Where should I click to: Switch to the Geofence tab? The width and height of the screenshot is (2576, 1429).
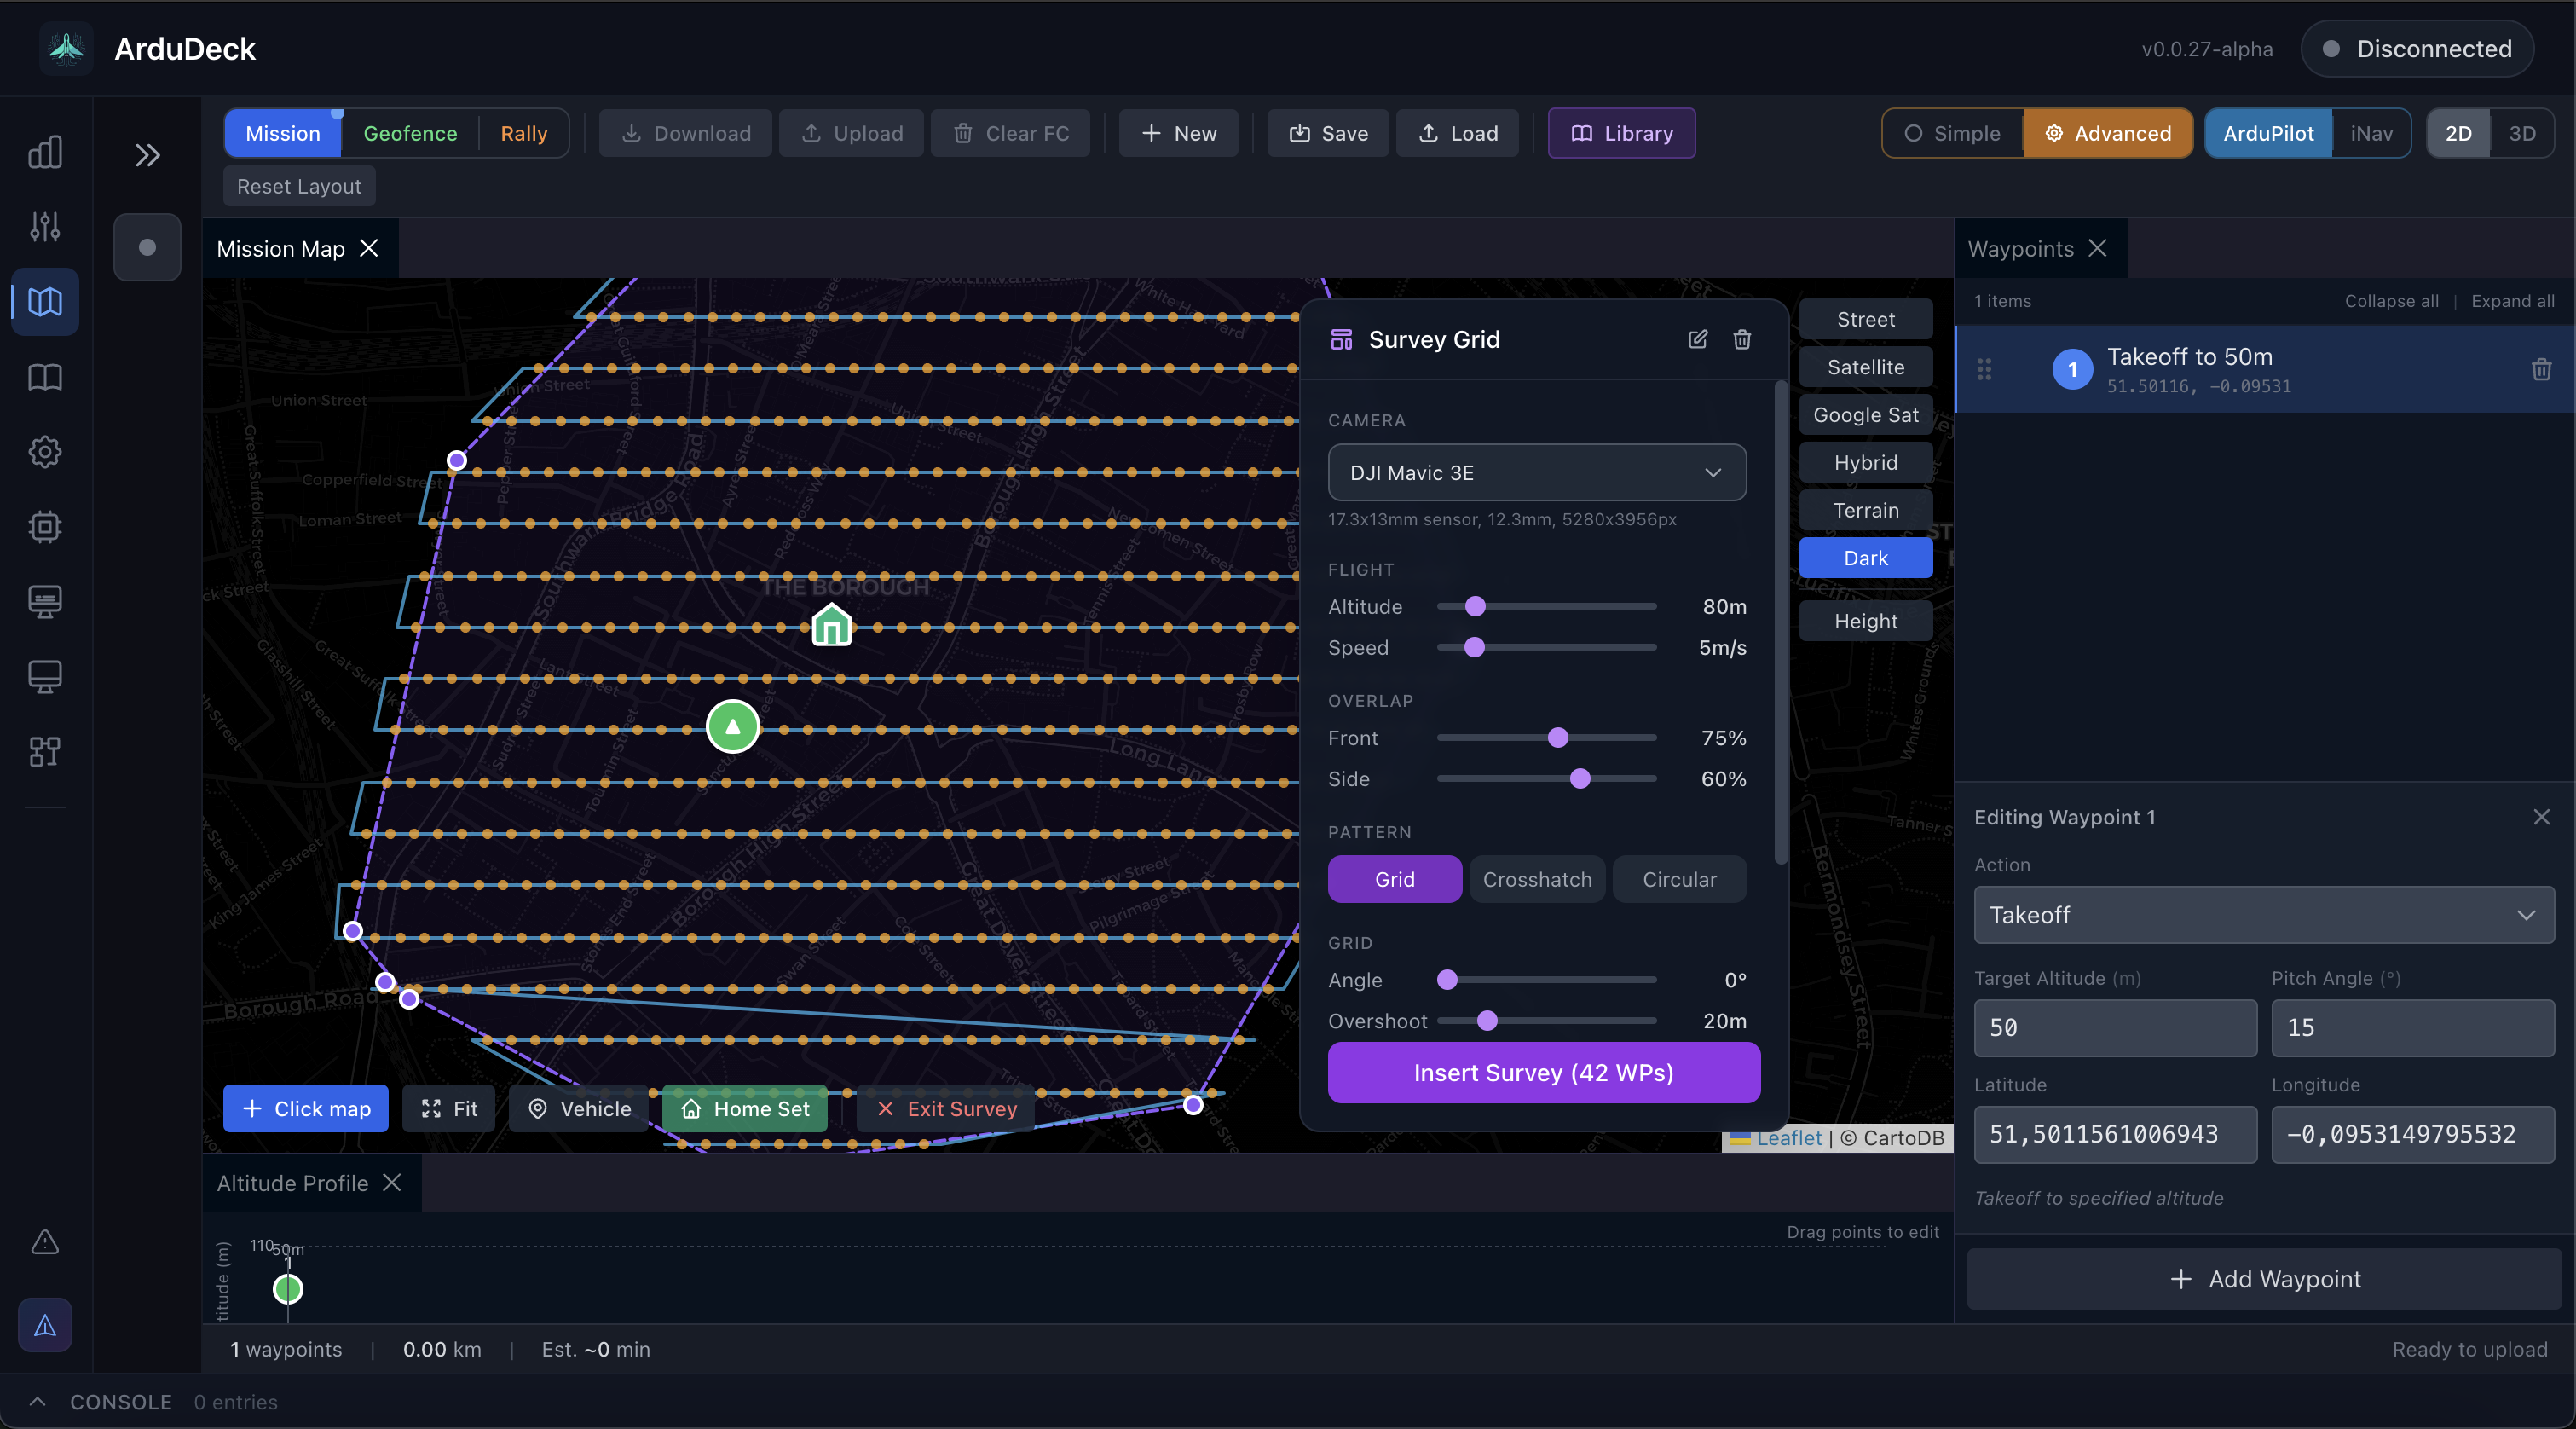410,133
